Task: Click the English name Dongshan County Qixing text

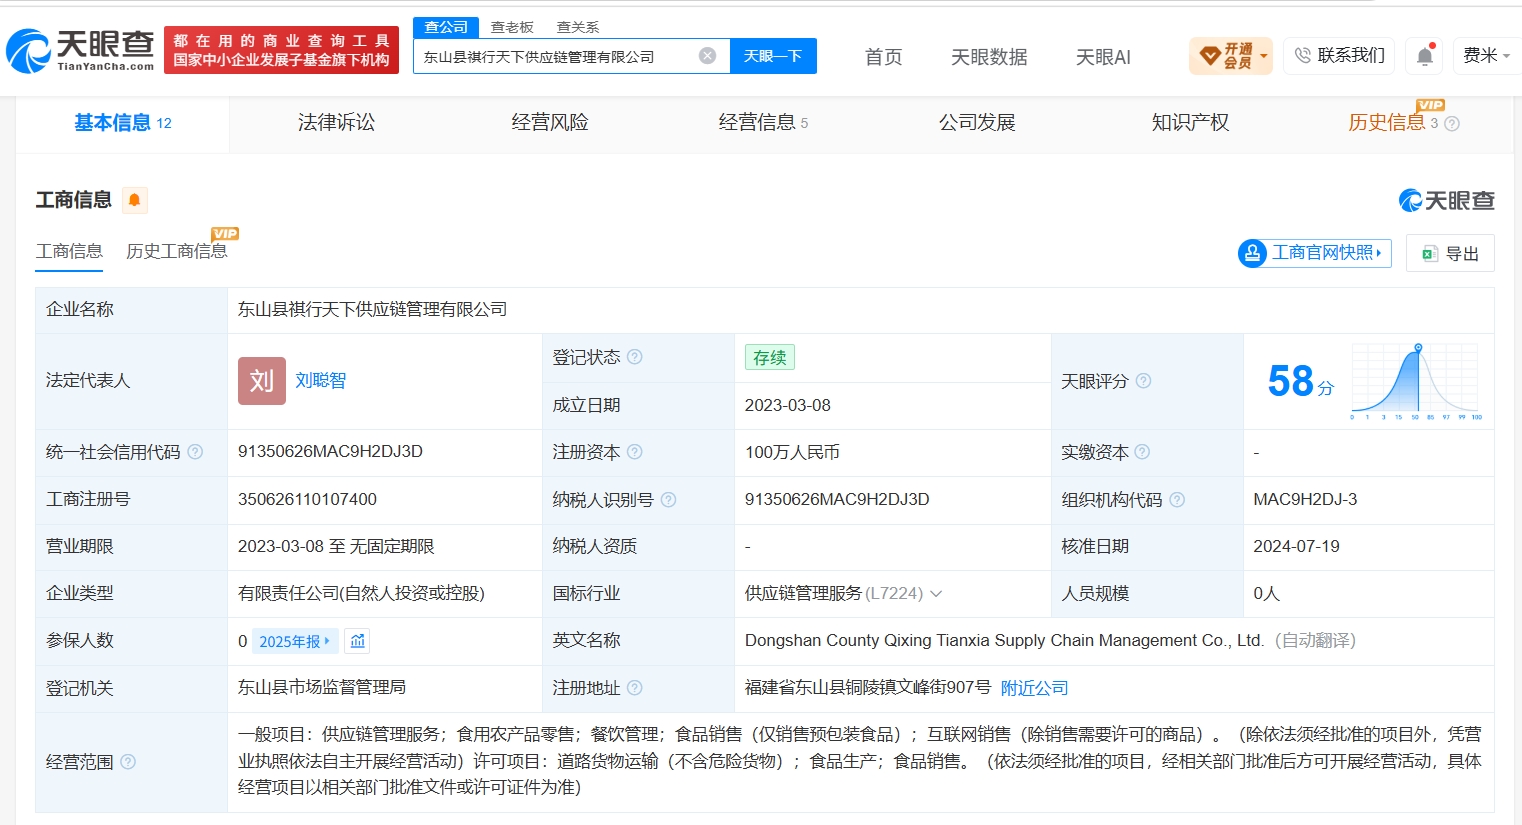Action: click(1004, 640)
